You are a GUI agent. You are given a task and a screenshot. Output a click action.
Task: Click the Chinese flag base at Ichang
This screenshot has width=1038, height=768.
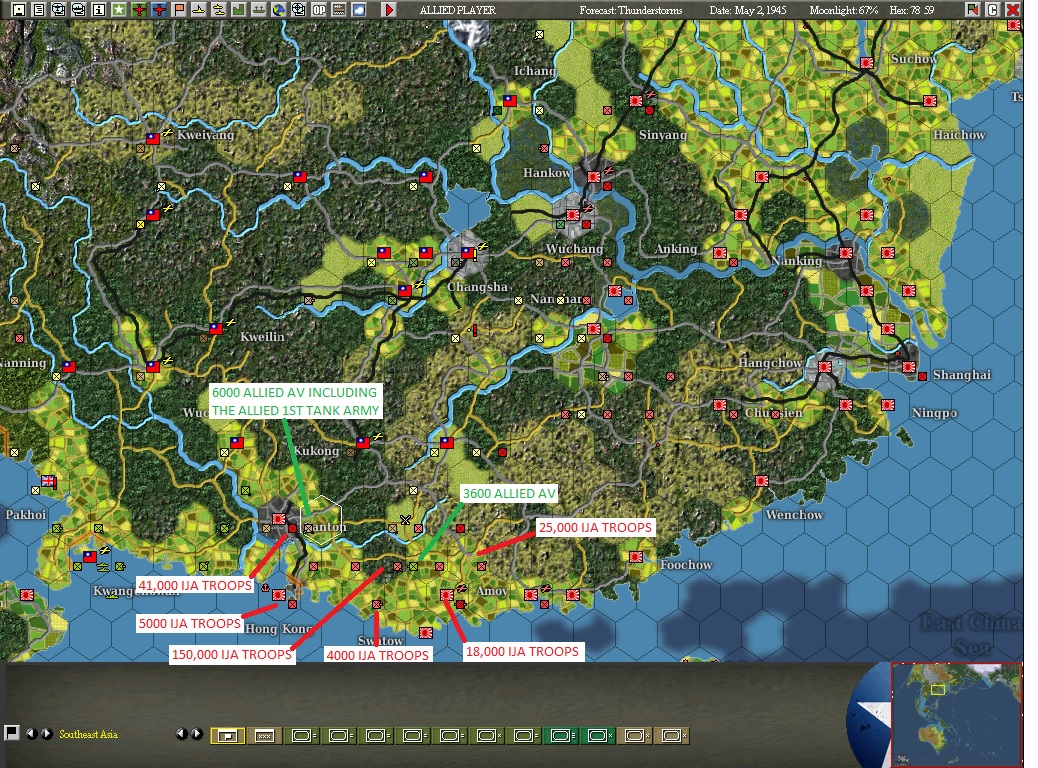(x=510, y=101)
